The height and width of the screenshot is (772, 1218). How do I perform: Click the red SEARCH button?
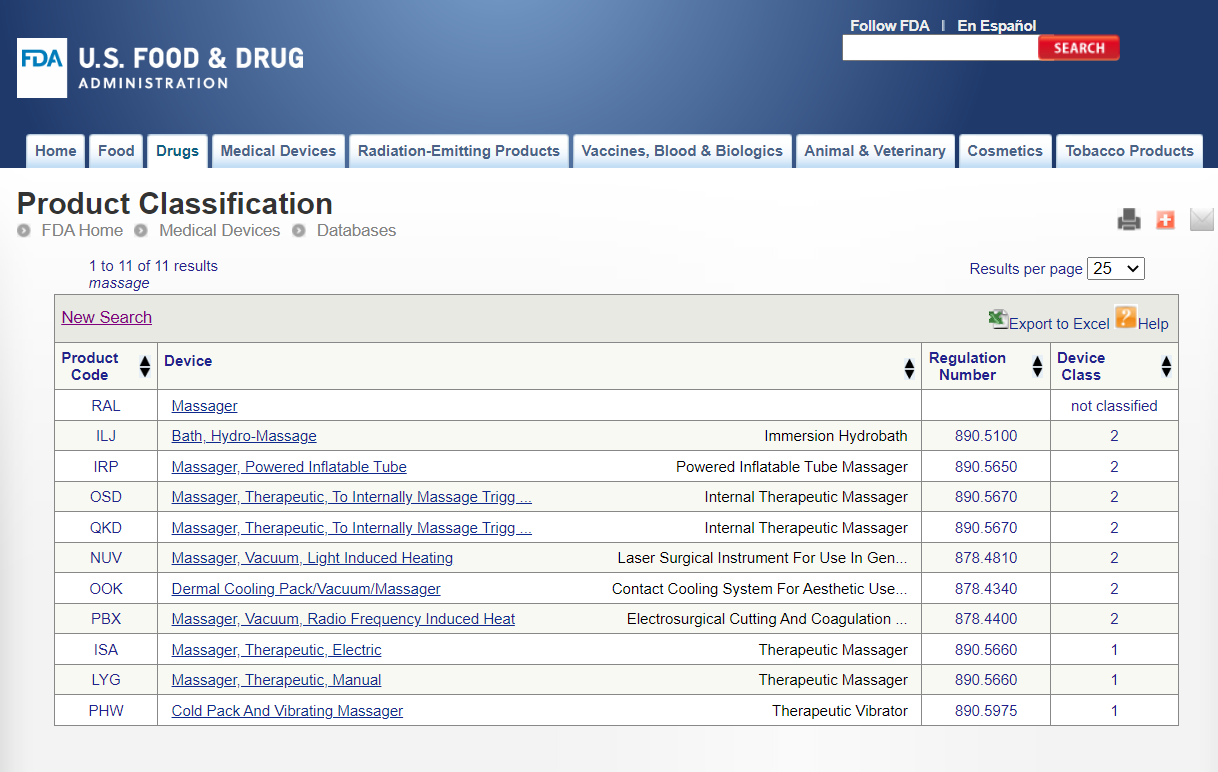click(1079, 48)
